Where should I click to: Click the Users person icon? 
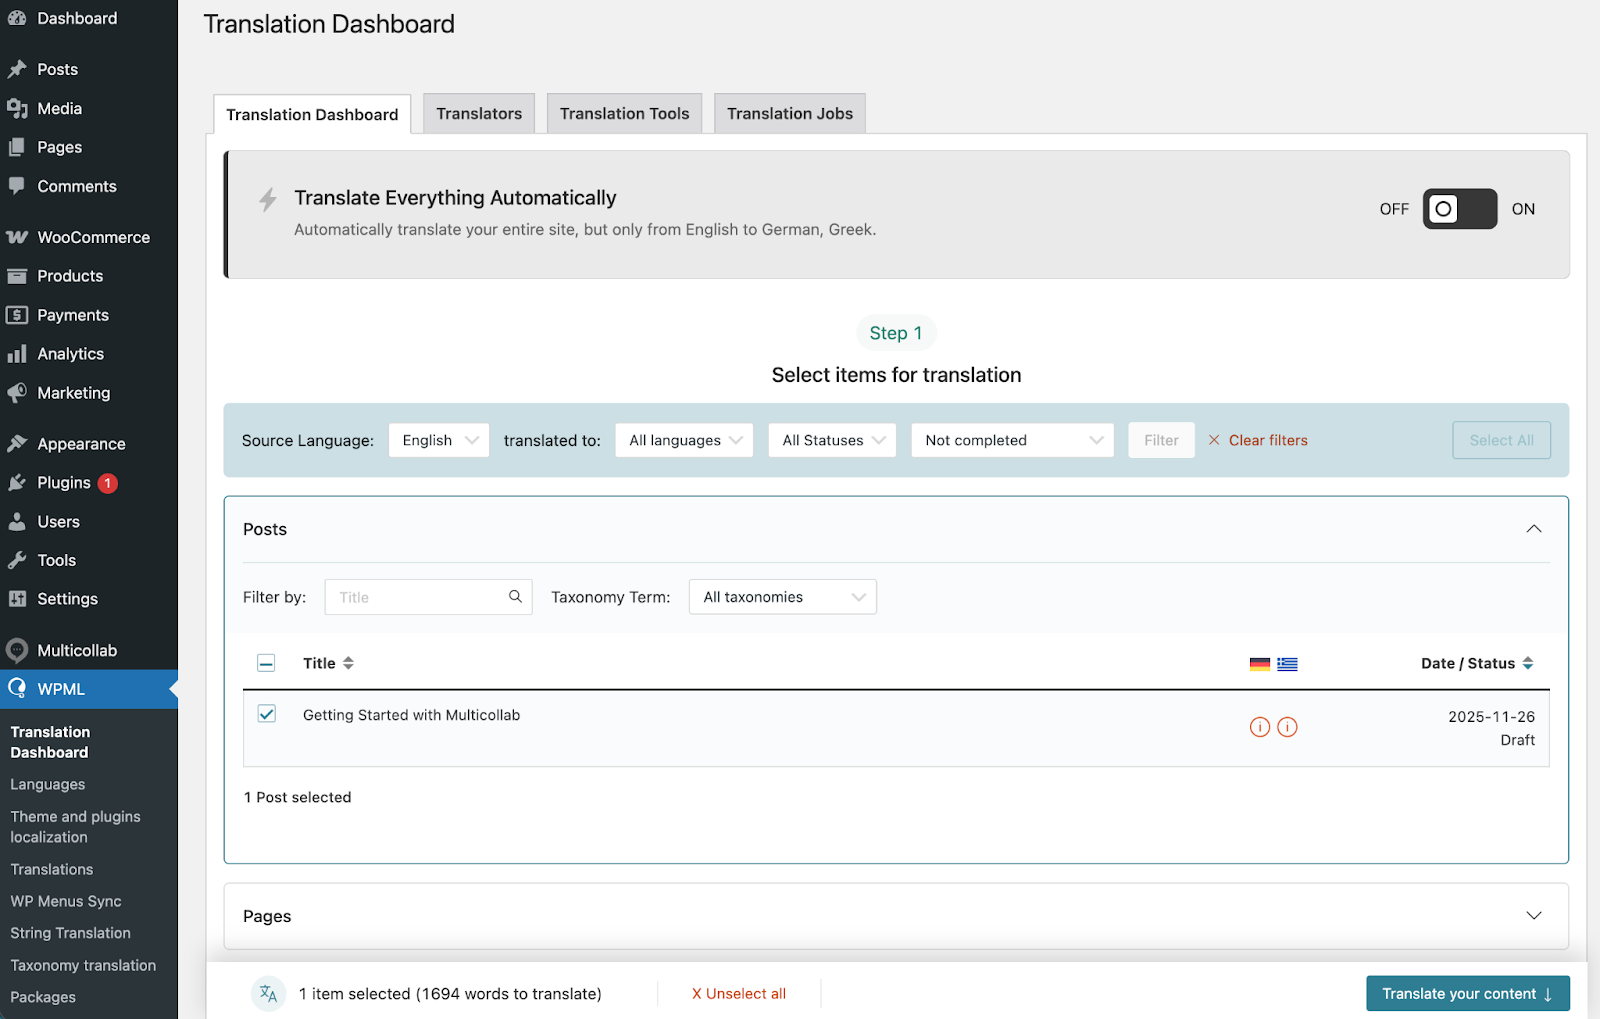coord(17,522)
